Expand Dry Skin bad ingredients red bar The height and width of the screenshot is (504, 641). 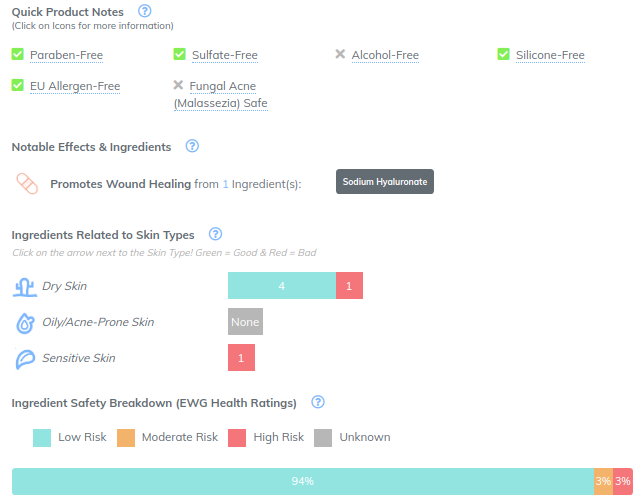click(349, 286)
